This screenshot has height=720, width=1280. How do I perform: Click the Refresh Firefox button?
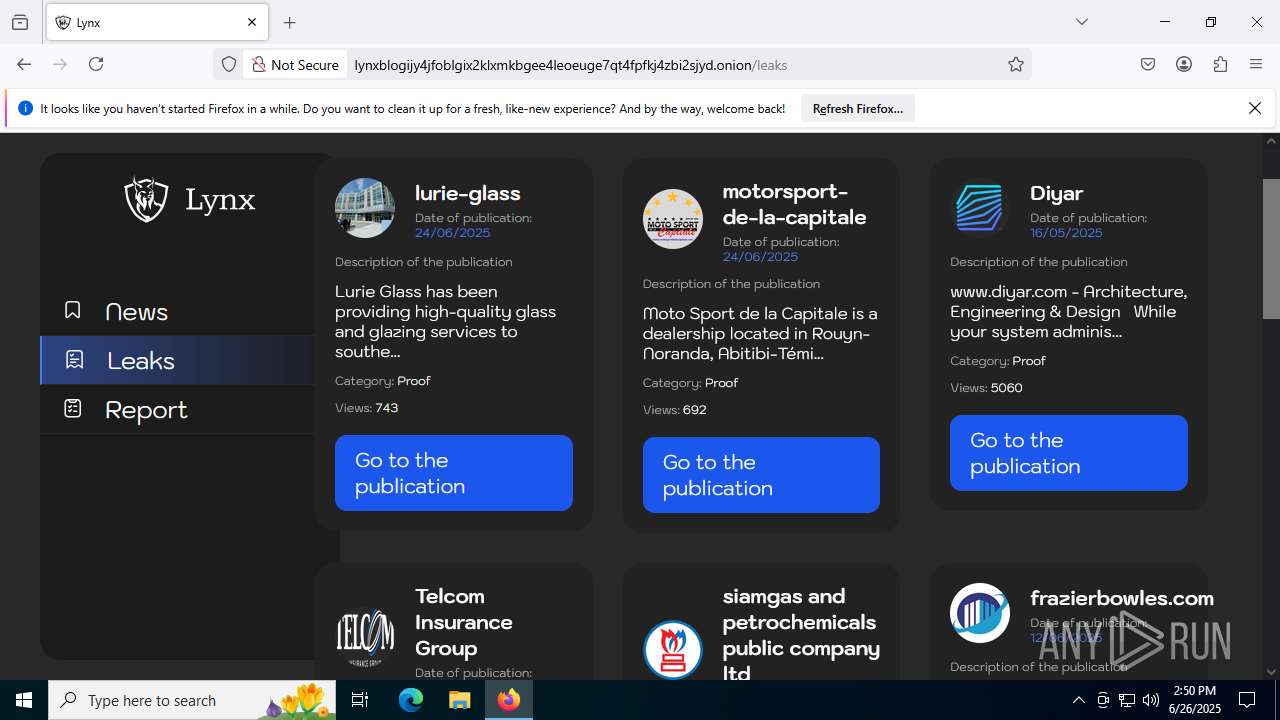857,109
